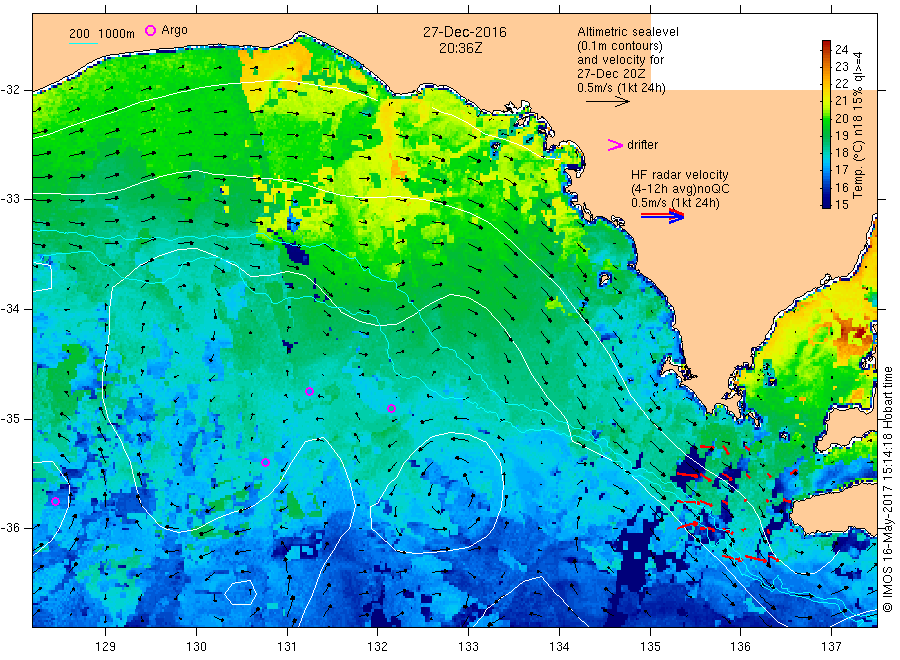Click the longitude label 132

tap(378, 647)
